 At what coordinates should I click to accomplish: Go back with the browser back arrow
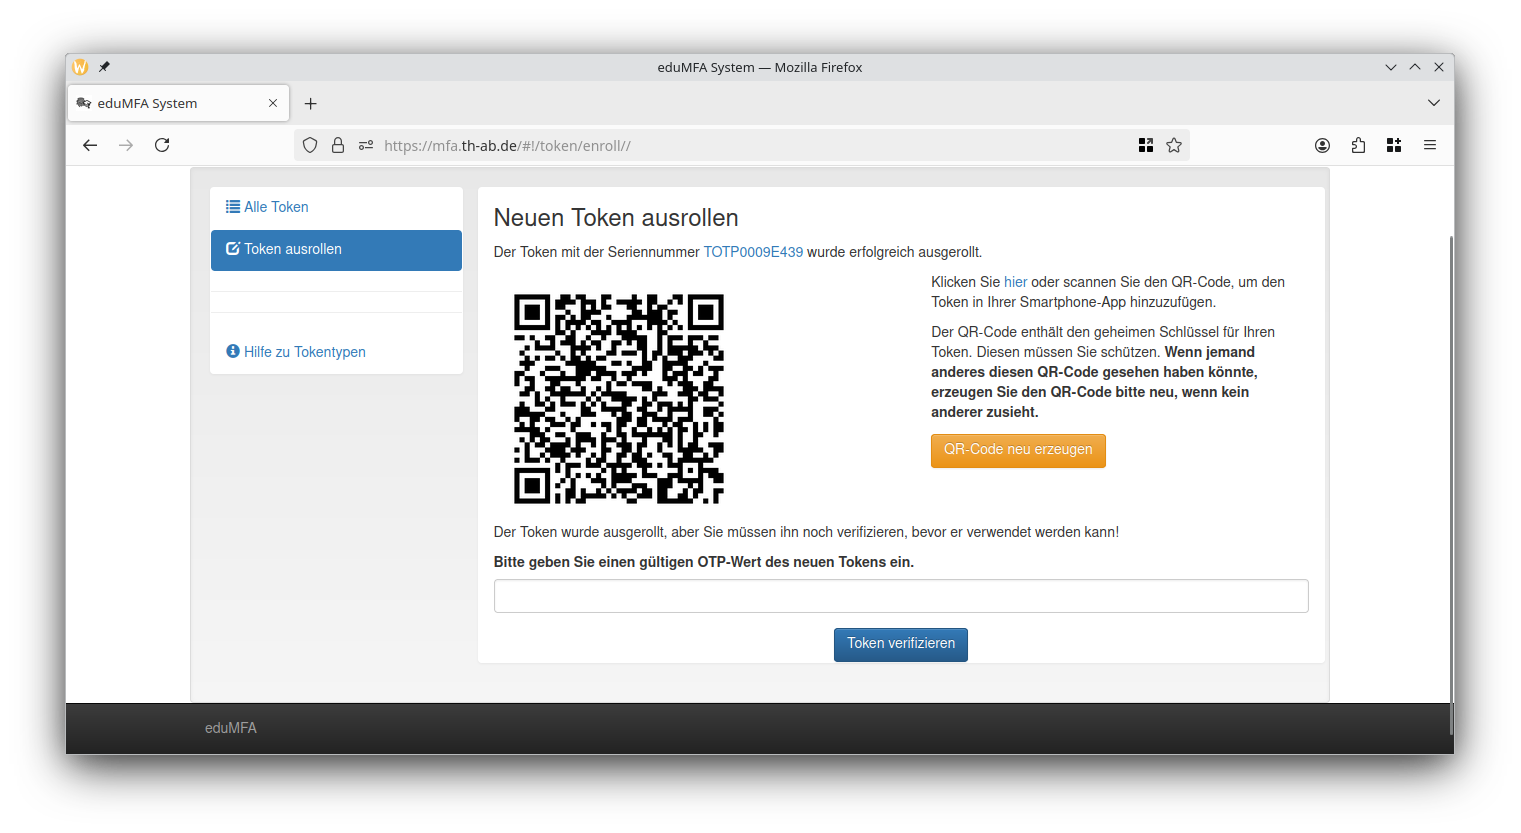pos(90,145)
